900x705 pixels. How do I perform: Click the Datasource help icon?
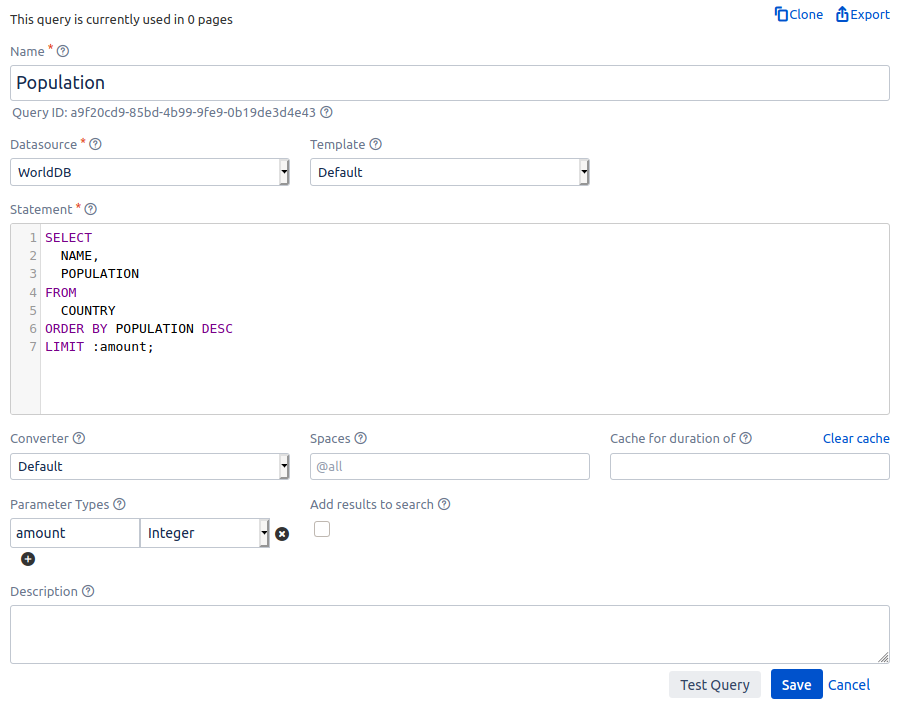coord(95,144)
